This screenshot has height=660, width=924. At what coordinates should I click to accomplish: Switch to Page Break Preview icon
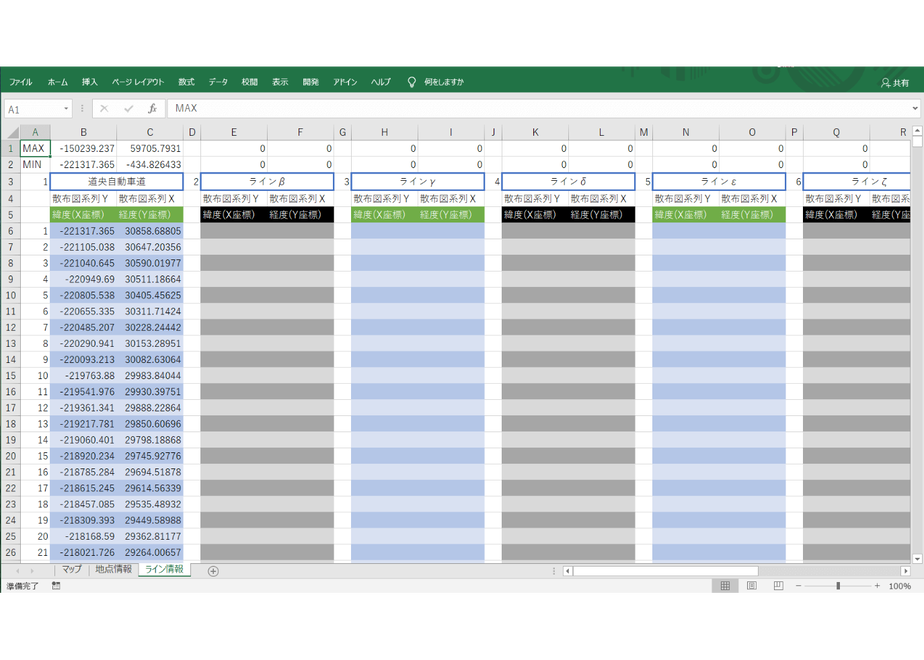pos(778,586)
